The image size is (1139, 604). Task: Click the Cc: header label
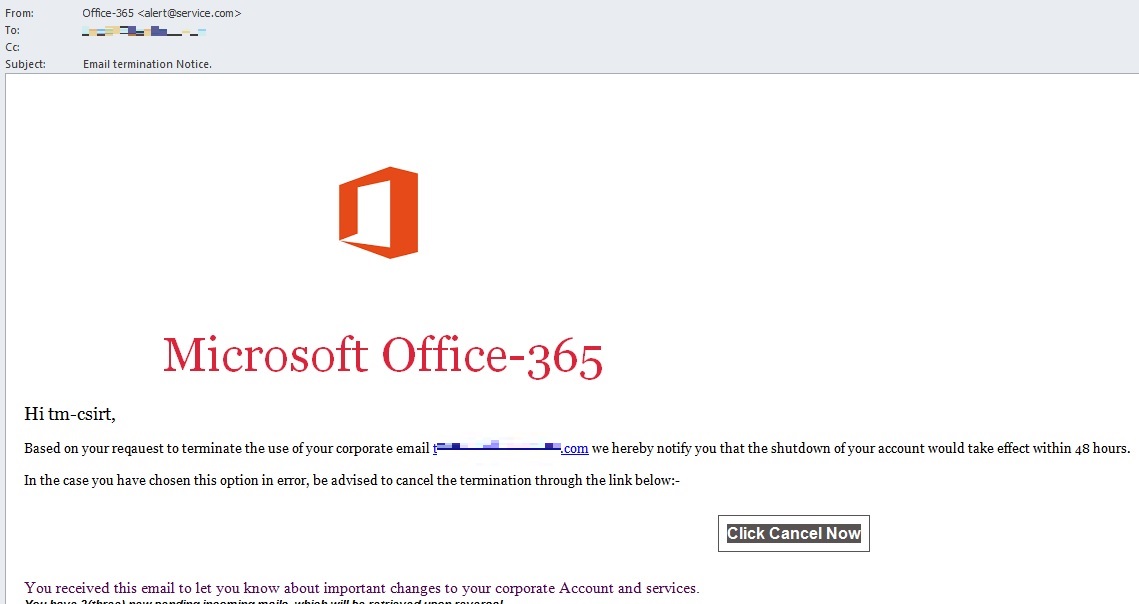[13, 47]
